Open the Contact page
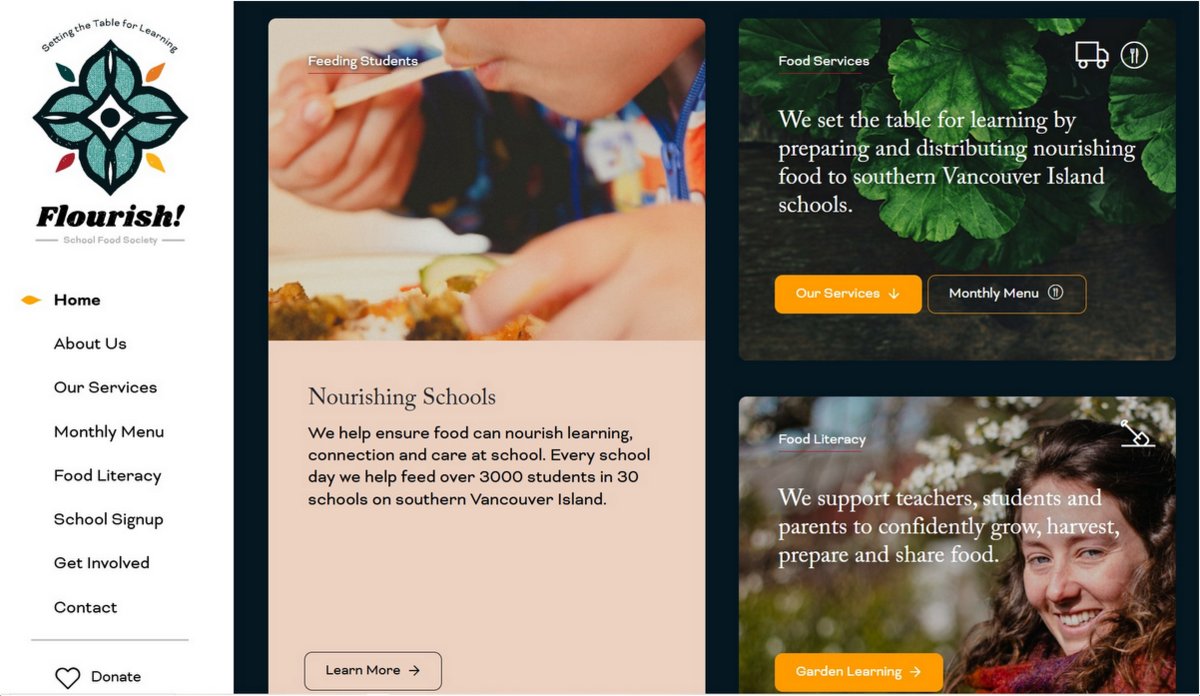 tap(85, 607)
